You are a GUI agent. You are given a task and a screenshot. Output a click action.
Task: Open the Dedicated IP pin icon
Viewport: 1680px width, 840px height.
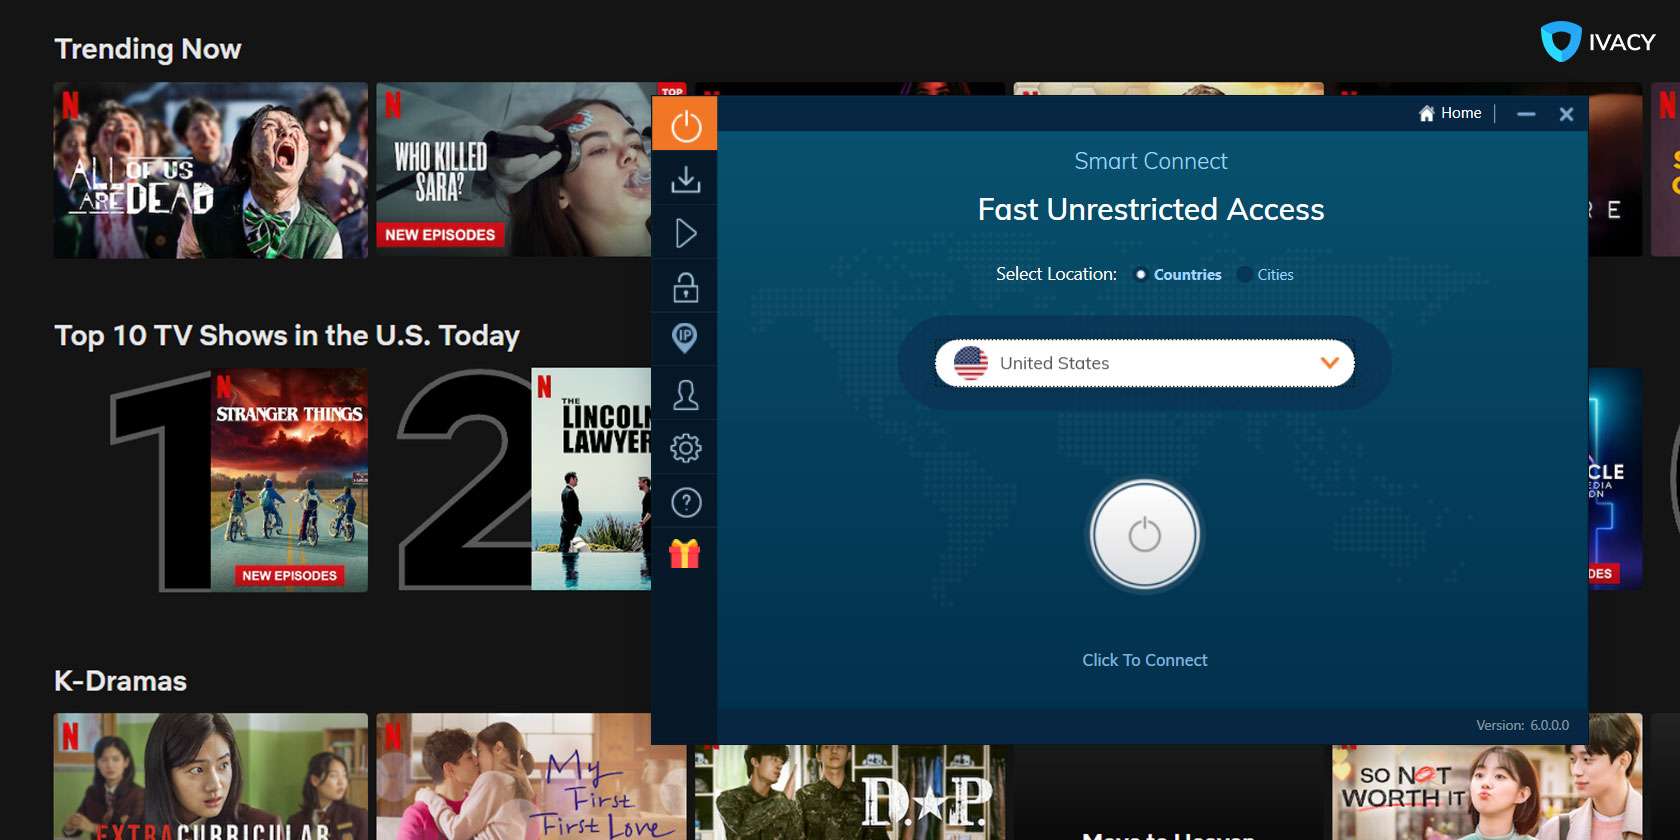point(685,339)
